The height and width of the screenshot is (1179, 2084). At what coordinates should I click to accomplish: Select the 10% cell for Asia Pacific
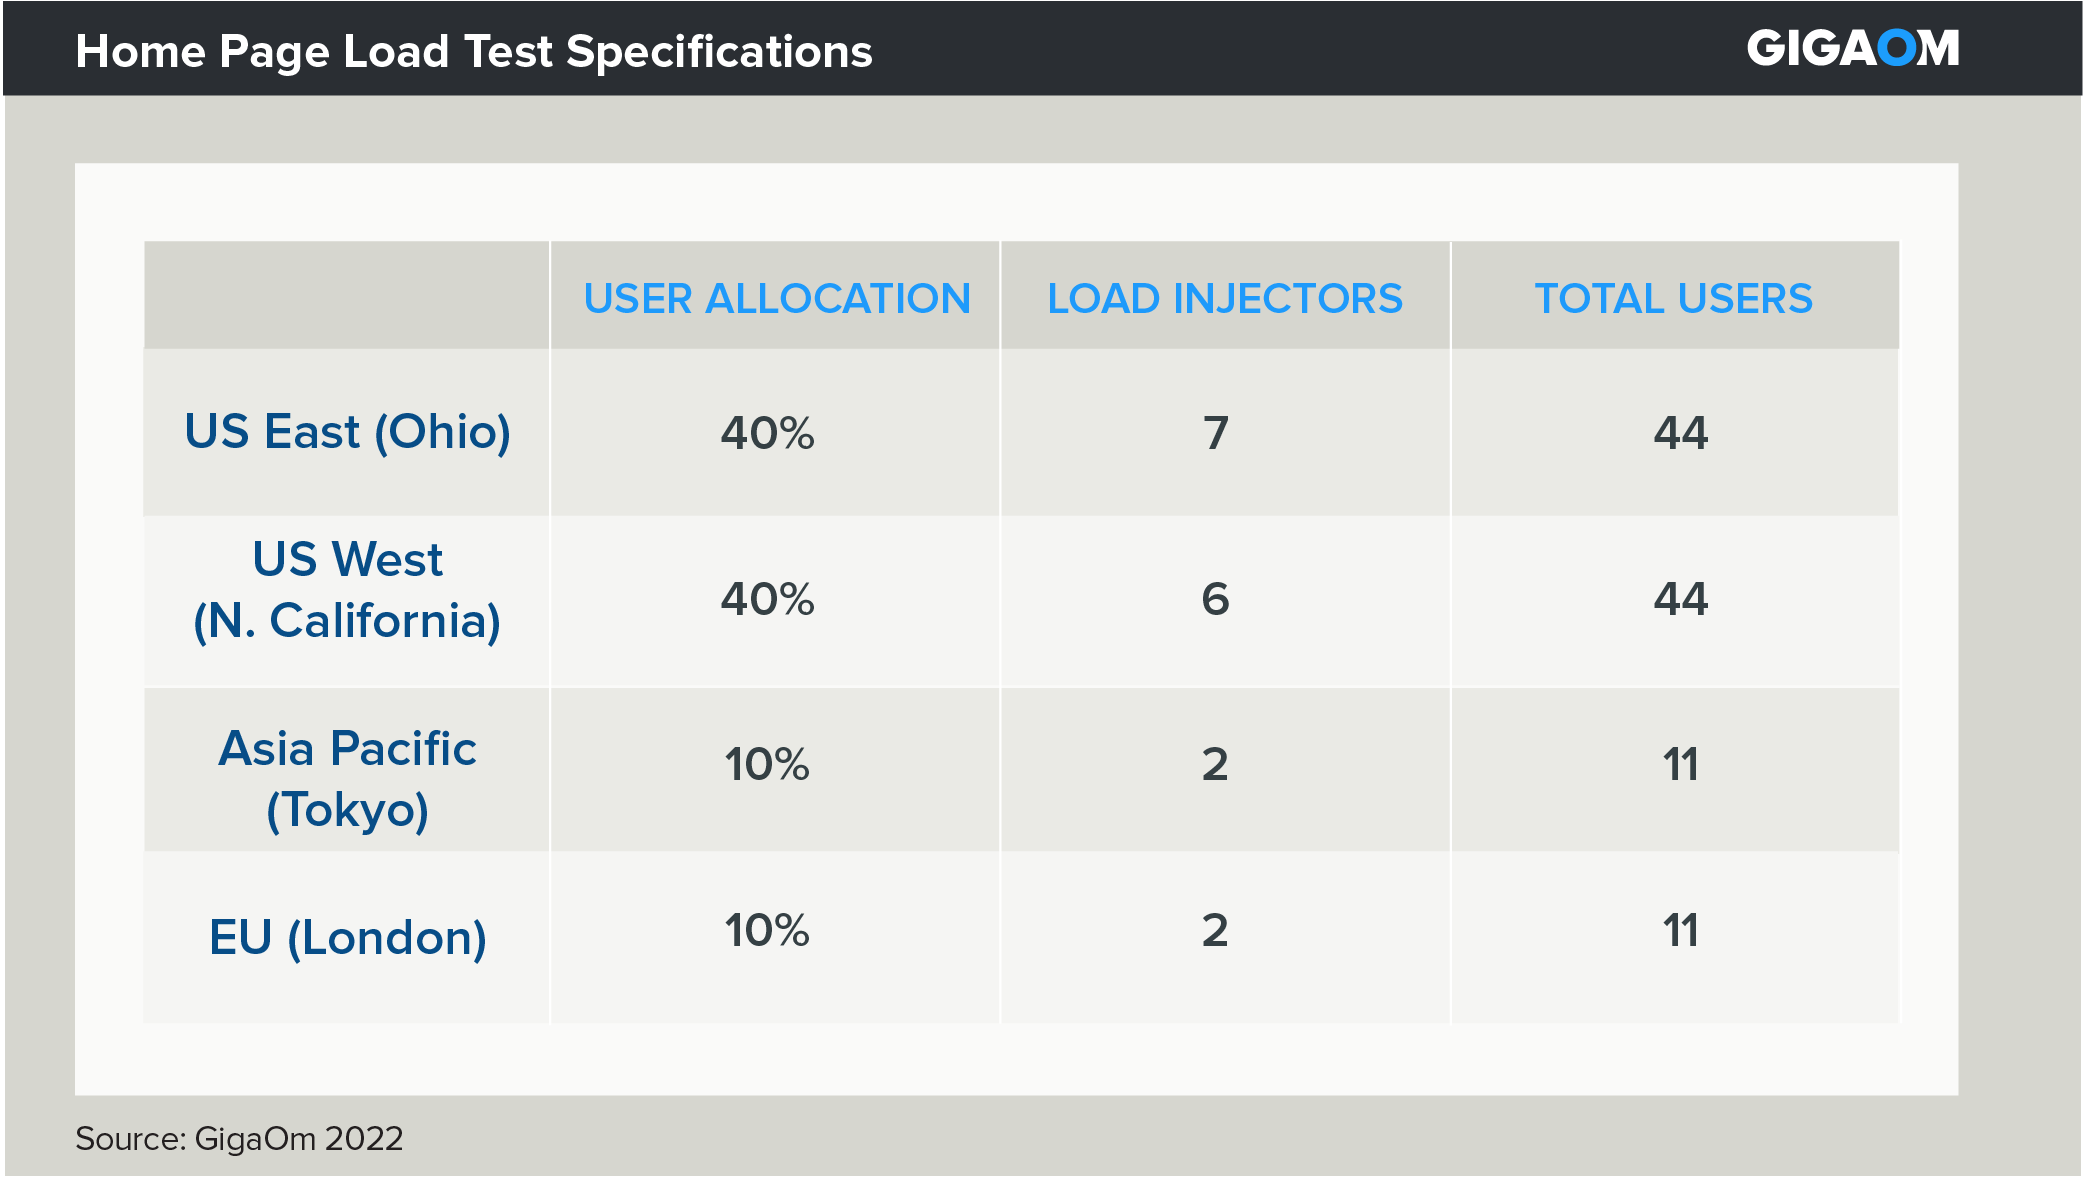[767, 765]
